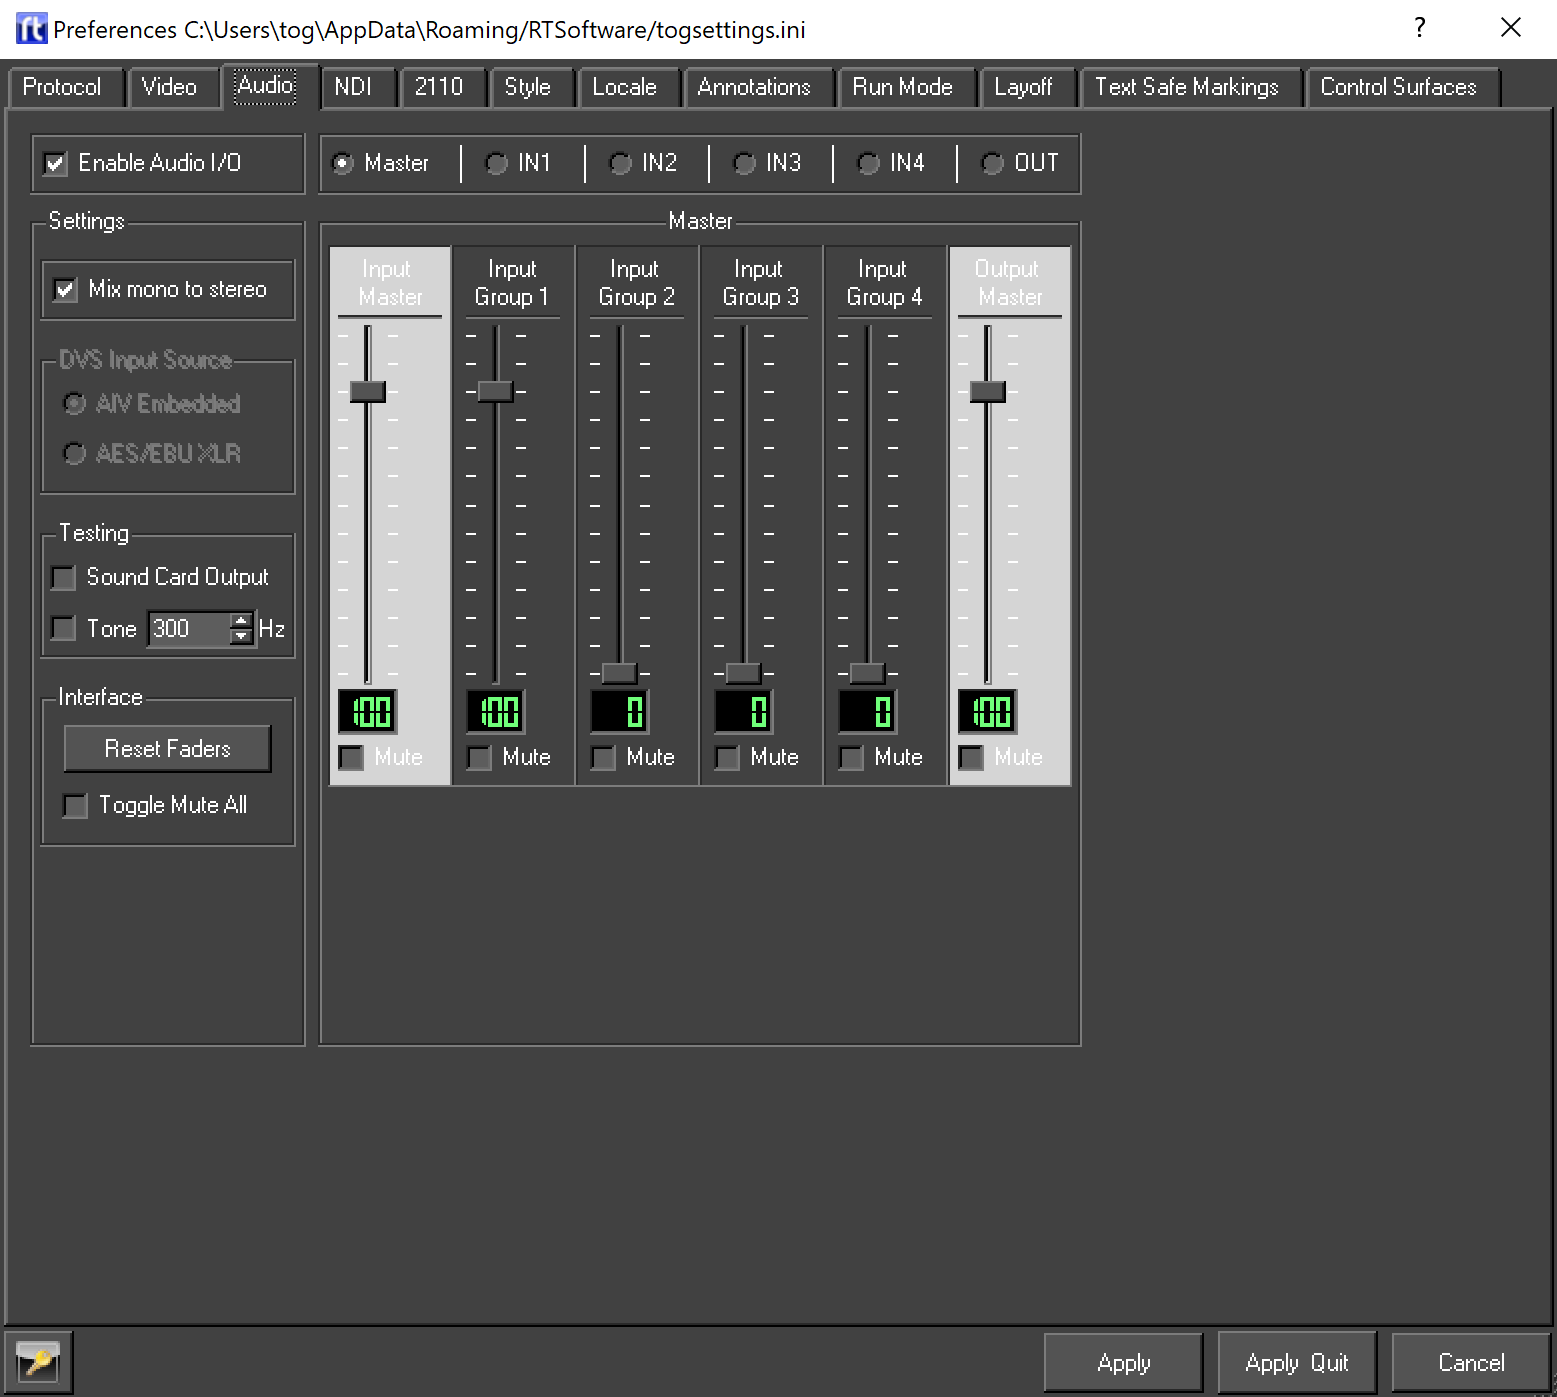
Task: Select the IN2 radio button
Action: point(620,163)
